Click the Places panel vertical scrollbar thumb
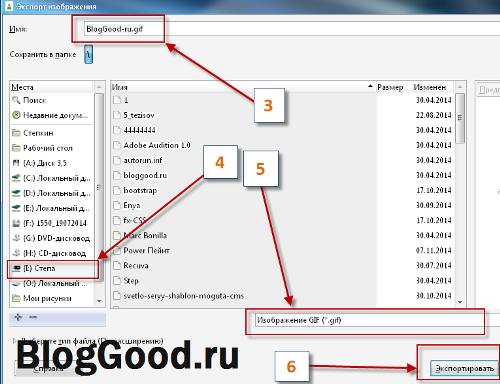500x384 pixels. 99,187
